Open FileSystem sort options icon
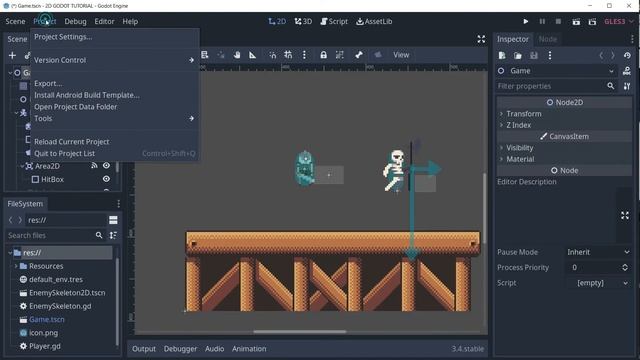Image resolution: width=640 pixels, height=360 pixels. click(113, 236)
